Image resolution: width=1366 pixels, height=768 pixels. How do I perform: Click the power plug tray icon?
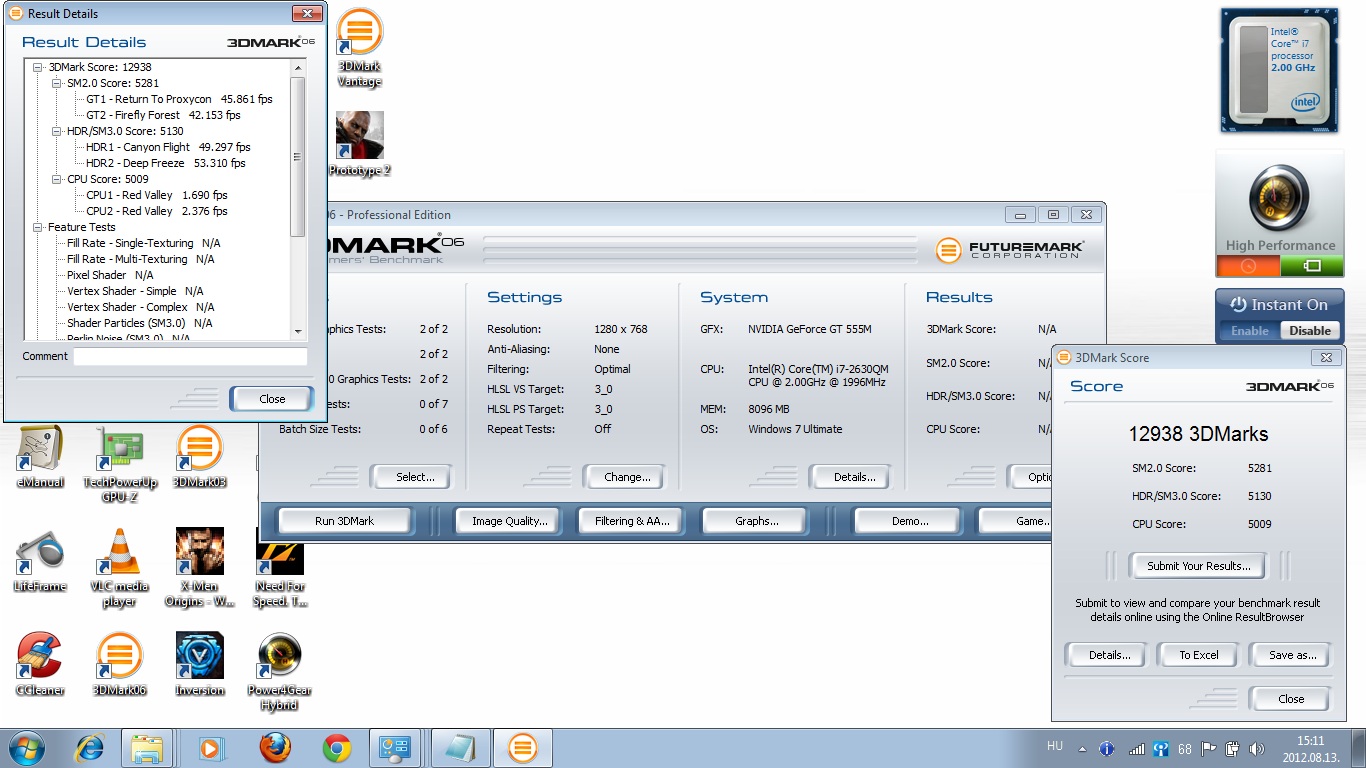coord(1232,748)
